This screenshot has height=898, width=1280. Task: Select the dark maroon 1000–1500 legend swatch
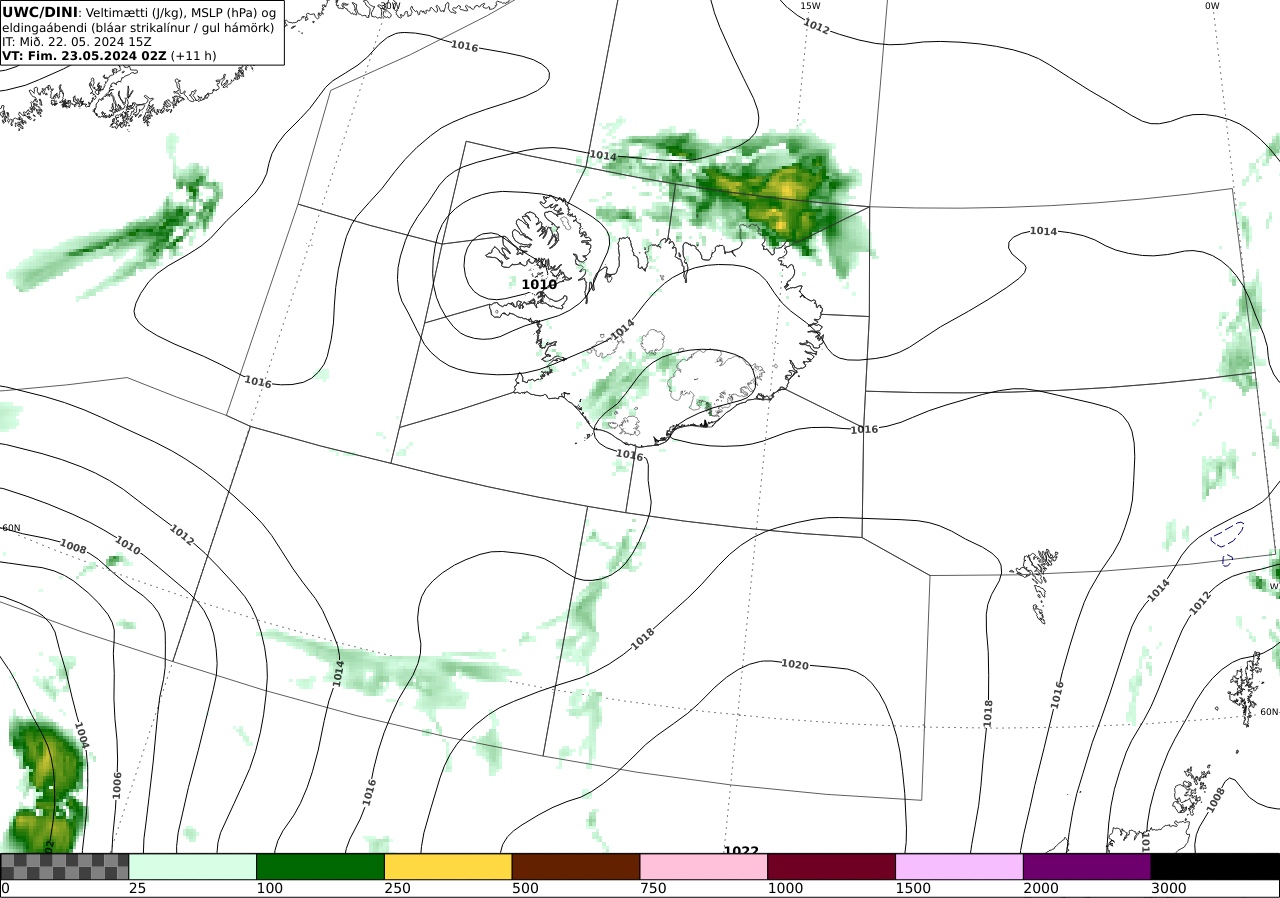(832, 866)
